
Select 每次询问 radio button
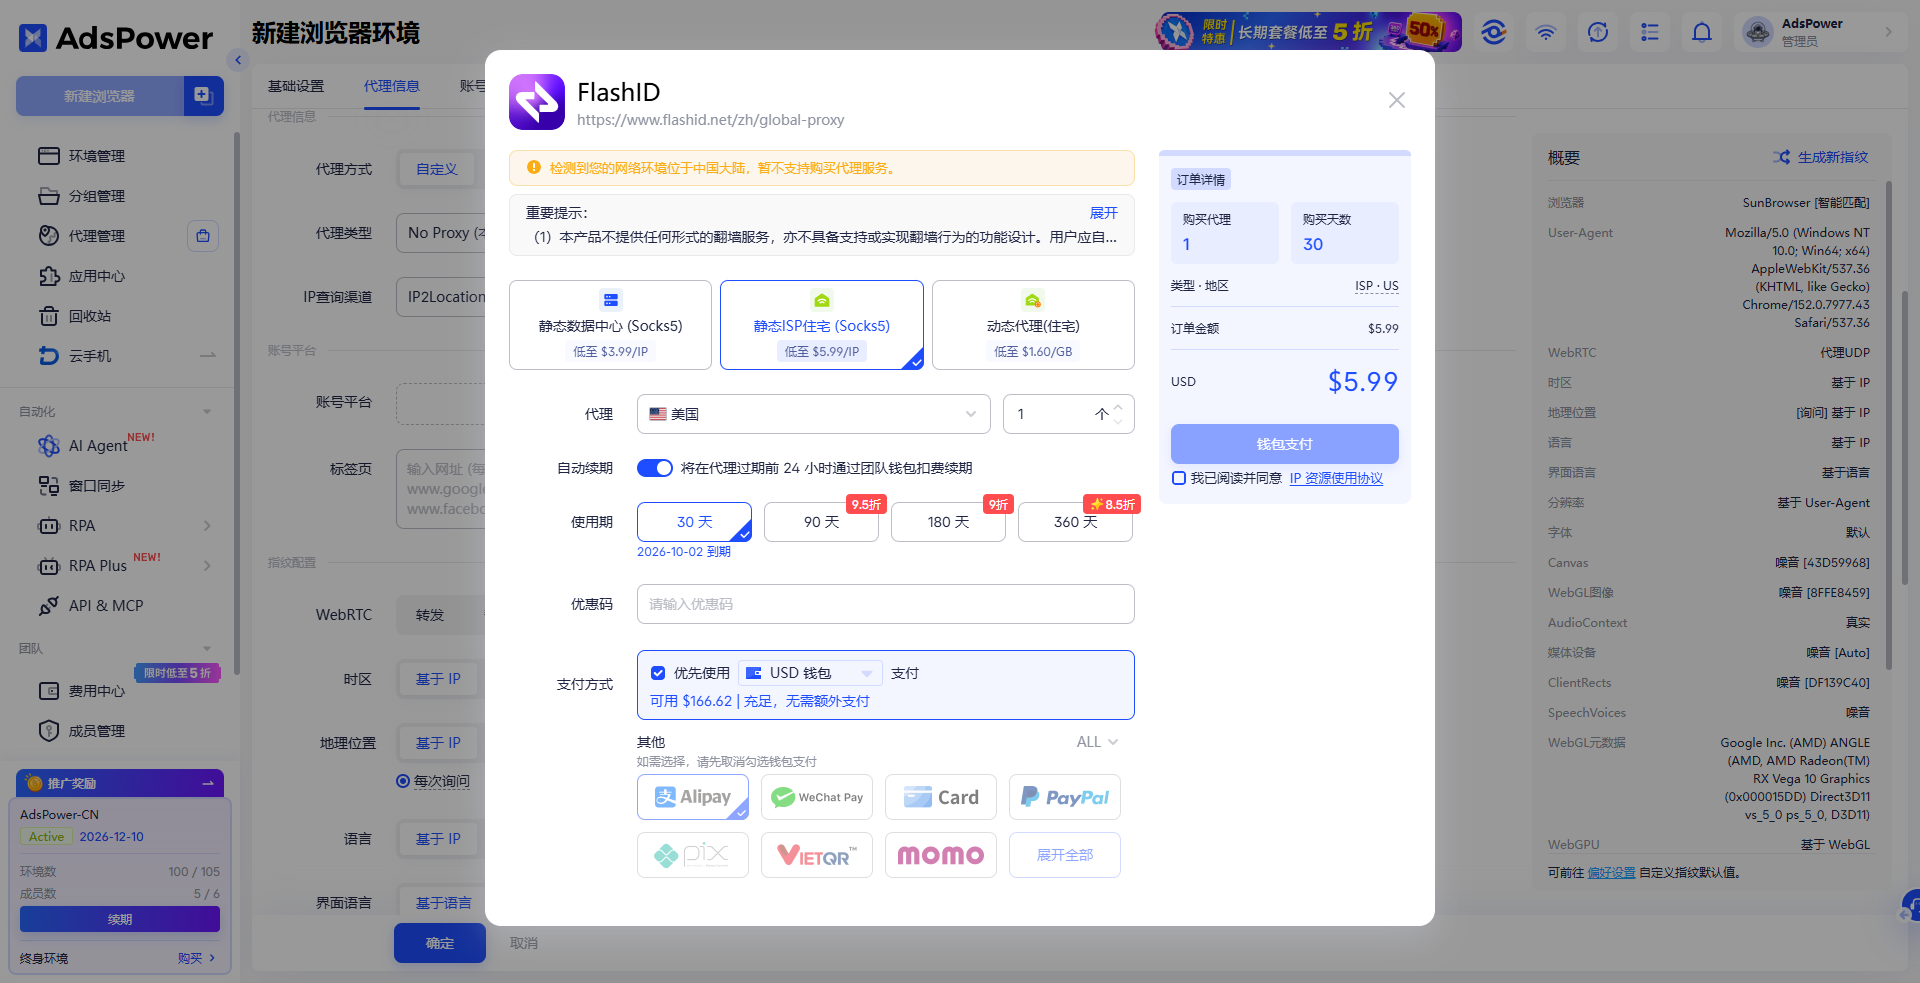click(x=403, y=781)
